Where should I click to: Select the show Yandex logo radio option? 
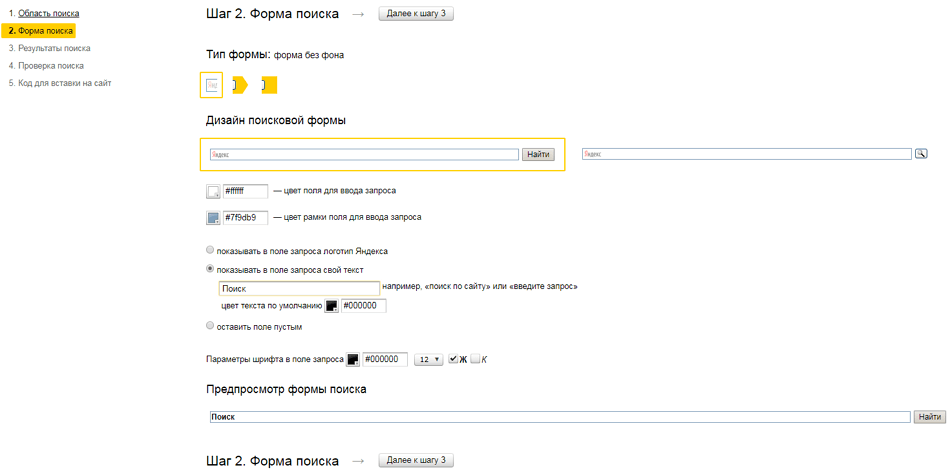tap(210, 250)
